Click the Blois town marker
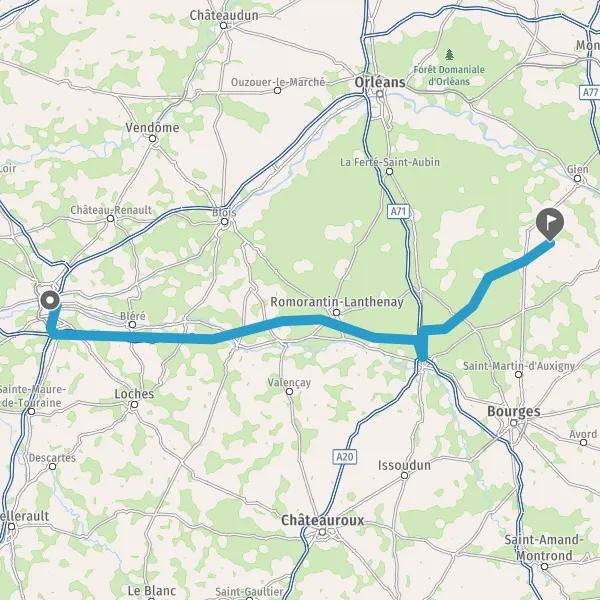This screenshot has height=600, width=600. (225, 222)
